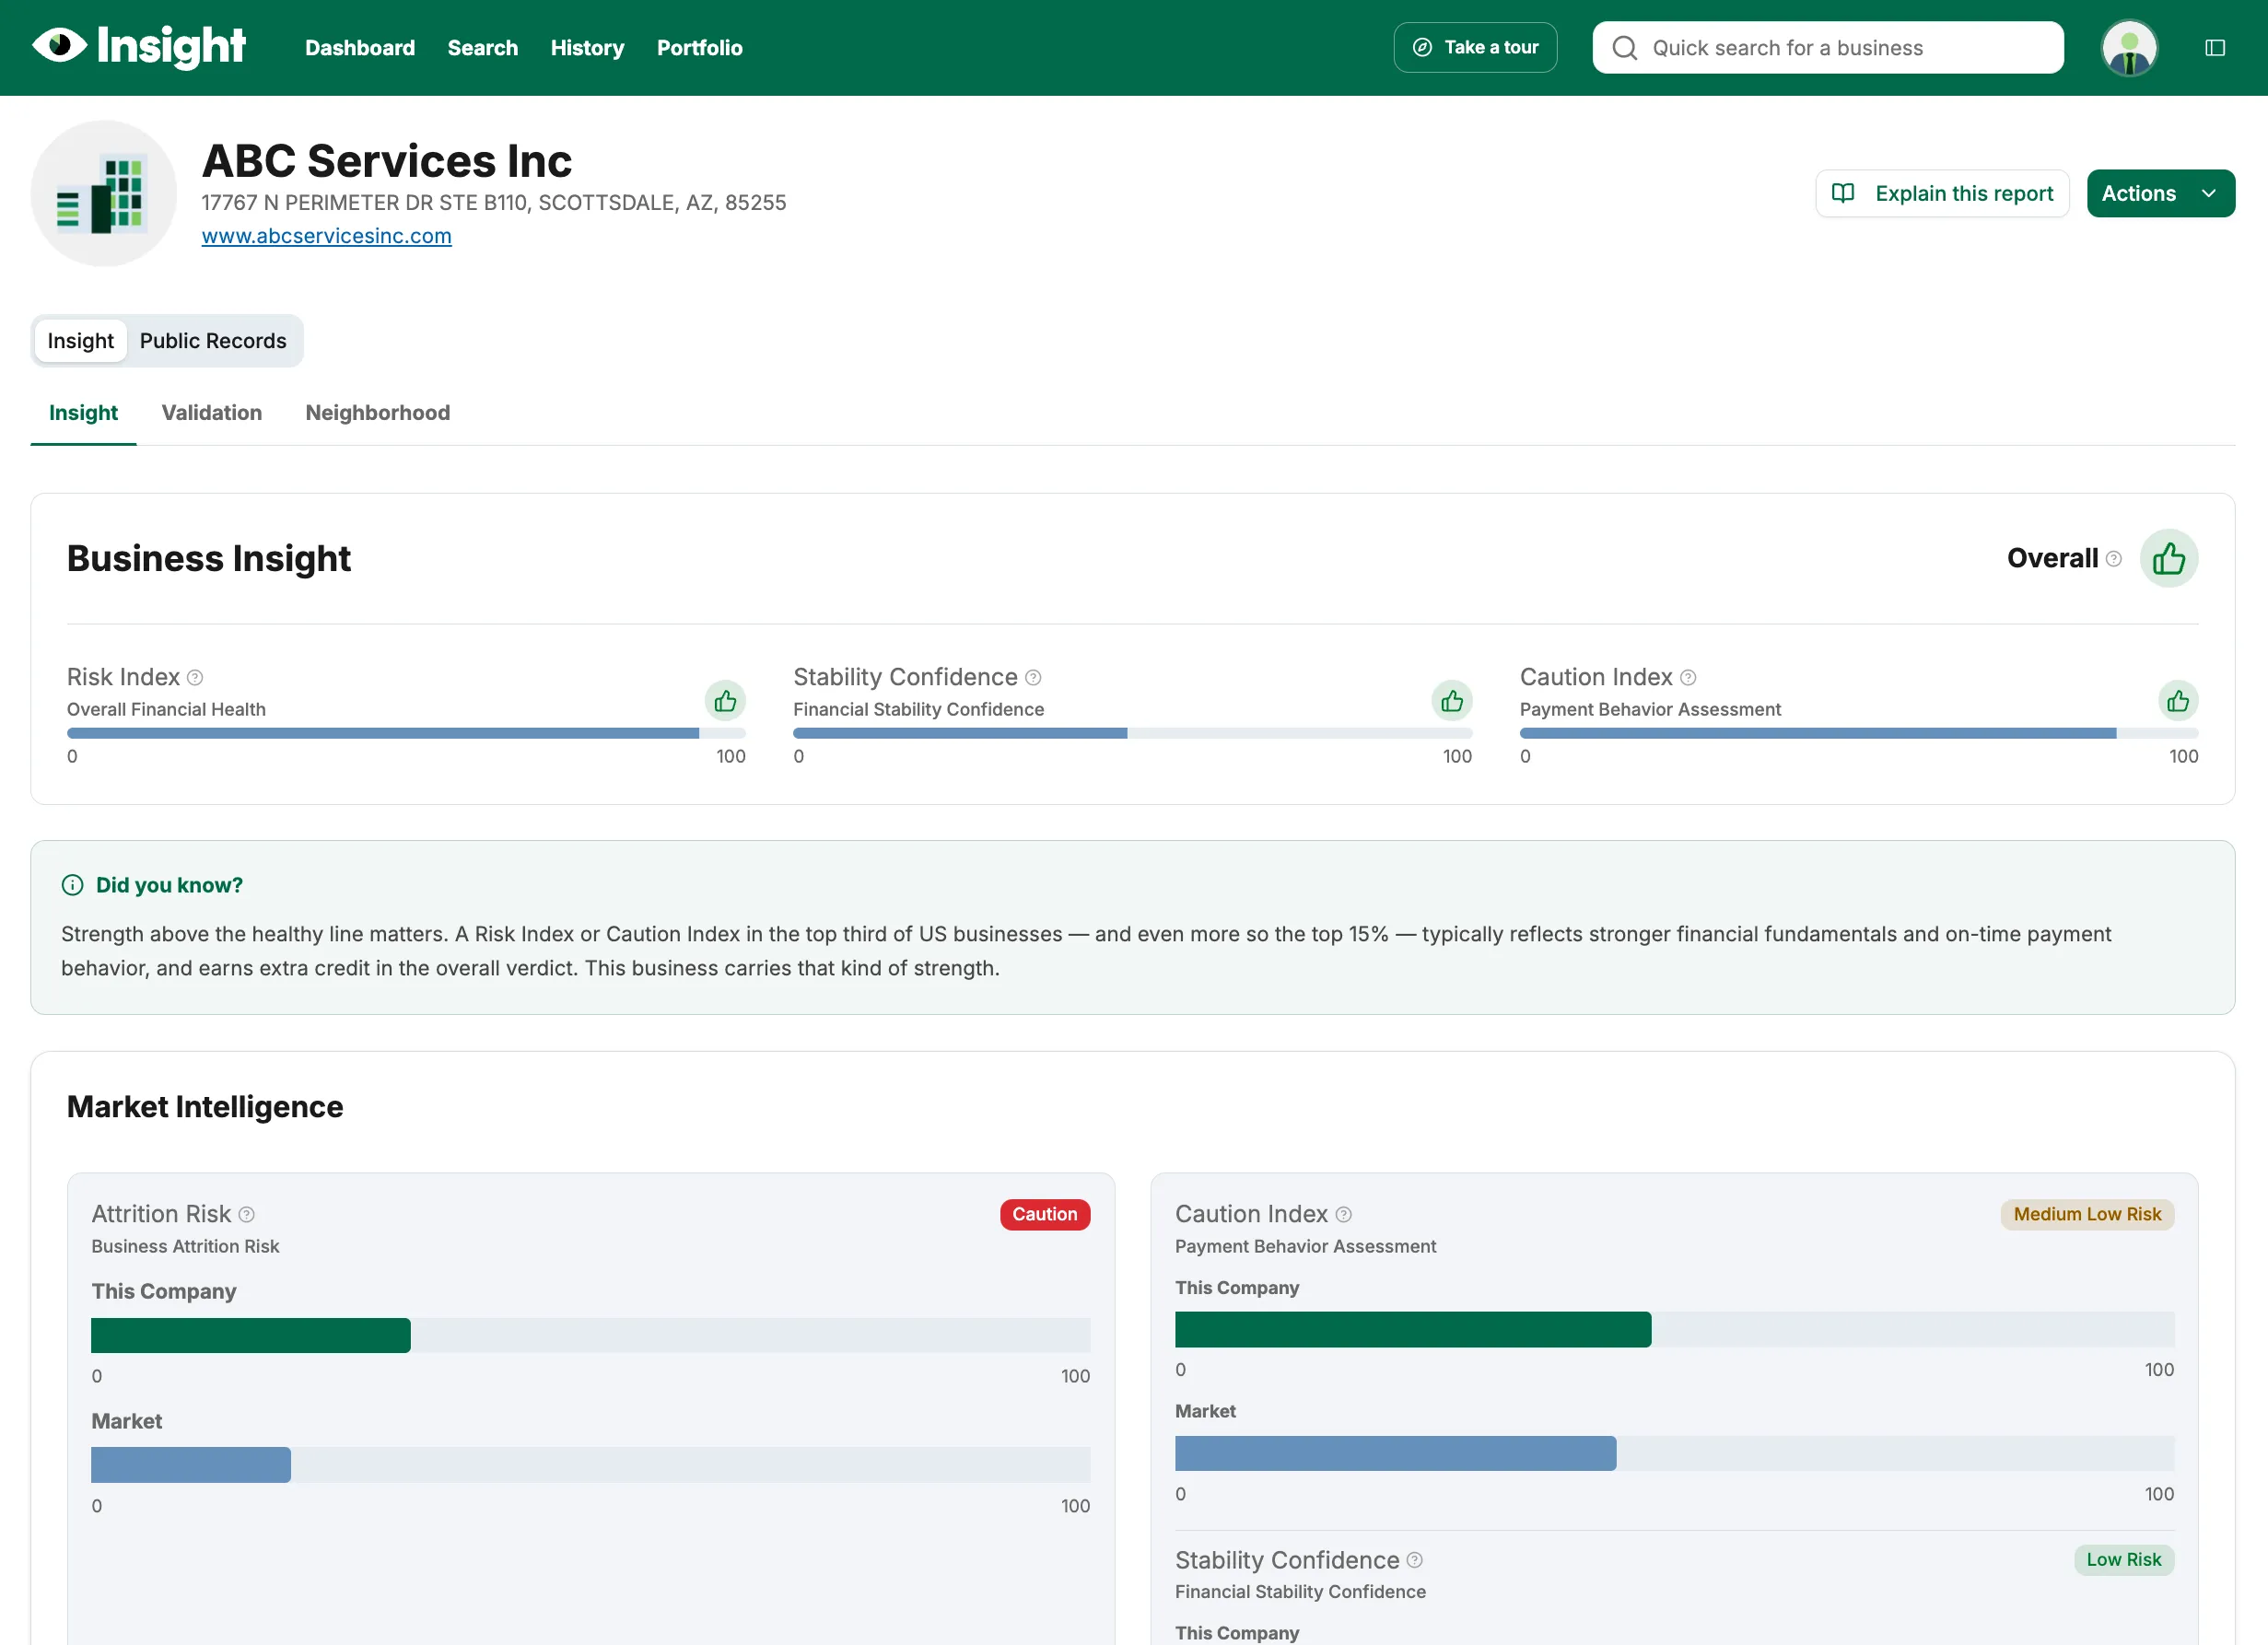The height and width of the screenshot is (1645, 2268).
Task: Click the magnifier icon in quick search
Action: [x=1625, y=48]
